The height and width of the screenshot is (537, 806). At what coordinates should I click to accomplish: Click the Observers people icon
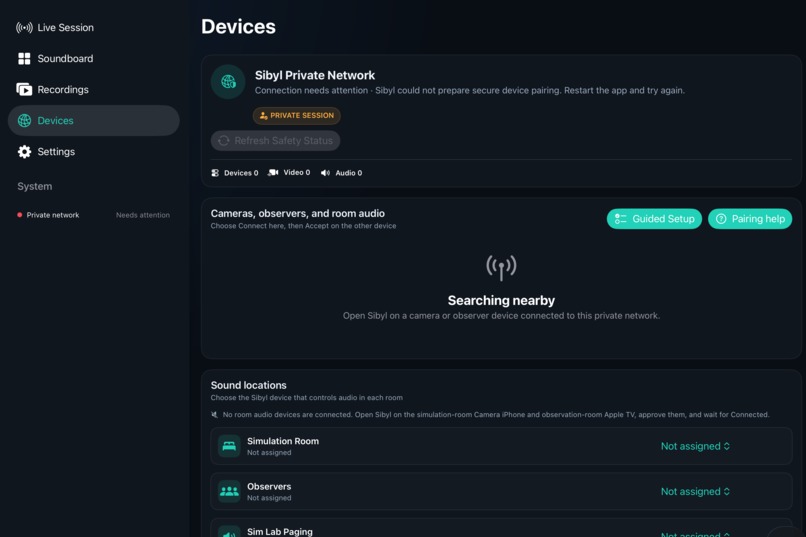pos(229,491)
